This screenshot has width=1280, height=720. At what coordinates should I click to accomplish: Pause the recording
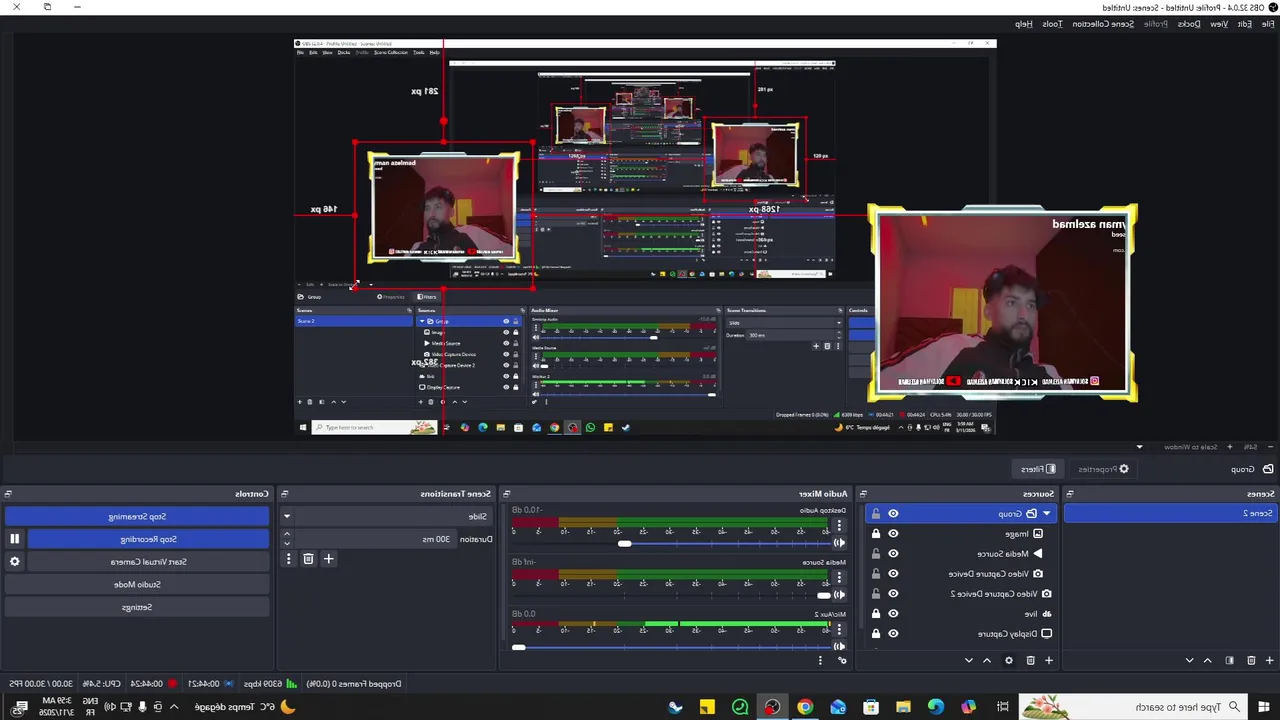14,539
